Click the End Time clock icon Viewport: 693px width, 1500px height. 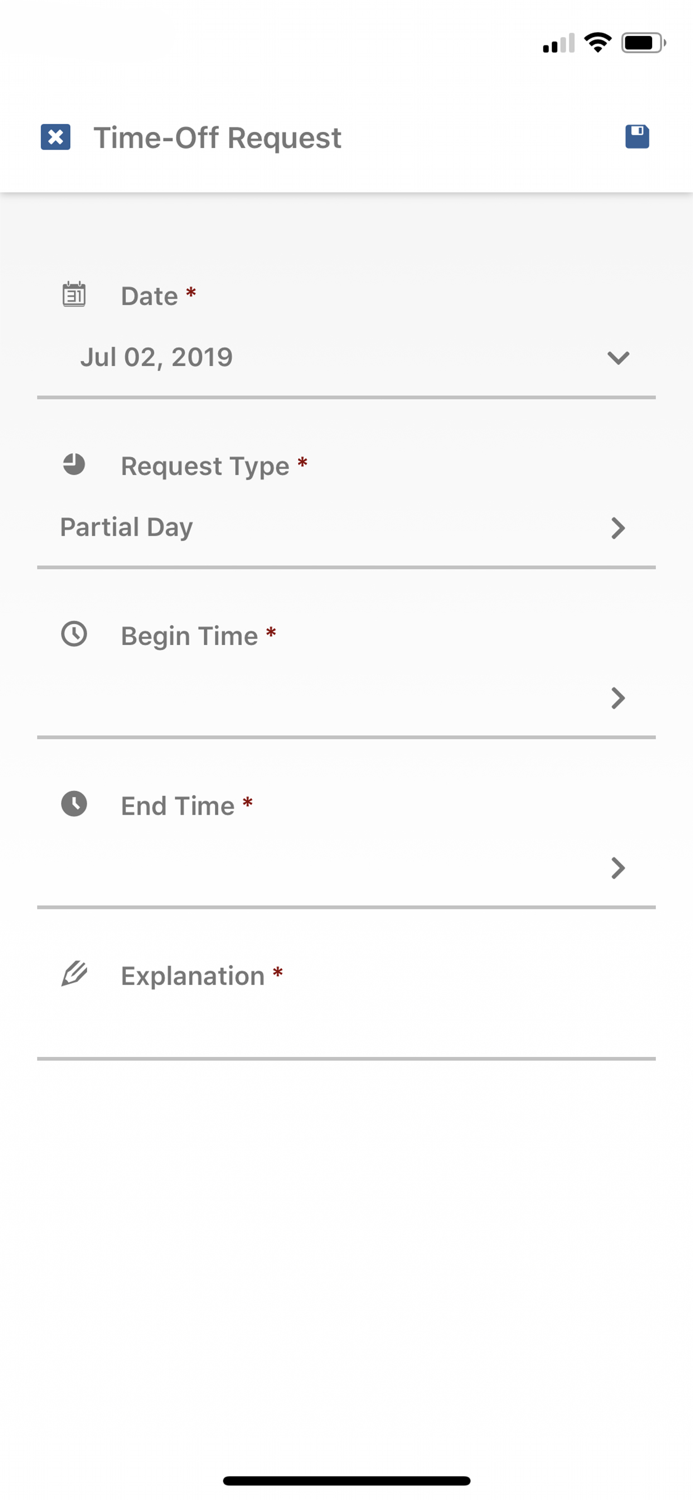point(73,804)
